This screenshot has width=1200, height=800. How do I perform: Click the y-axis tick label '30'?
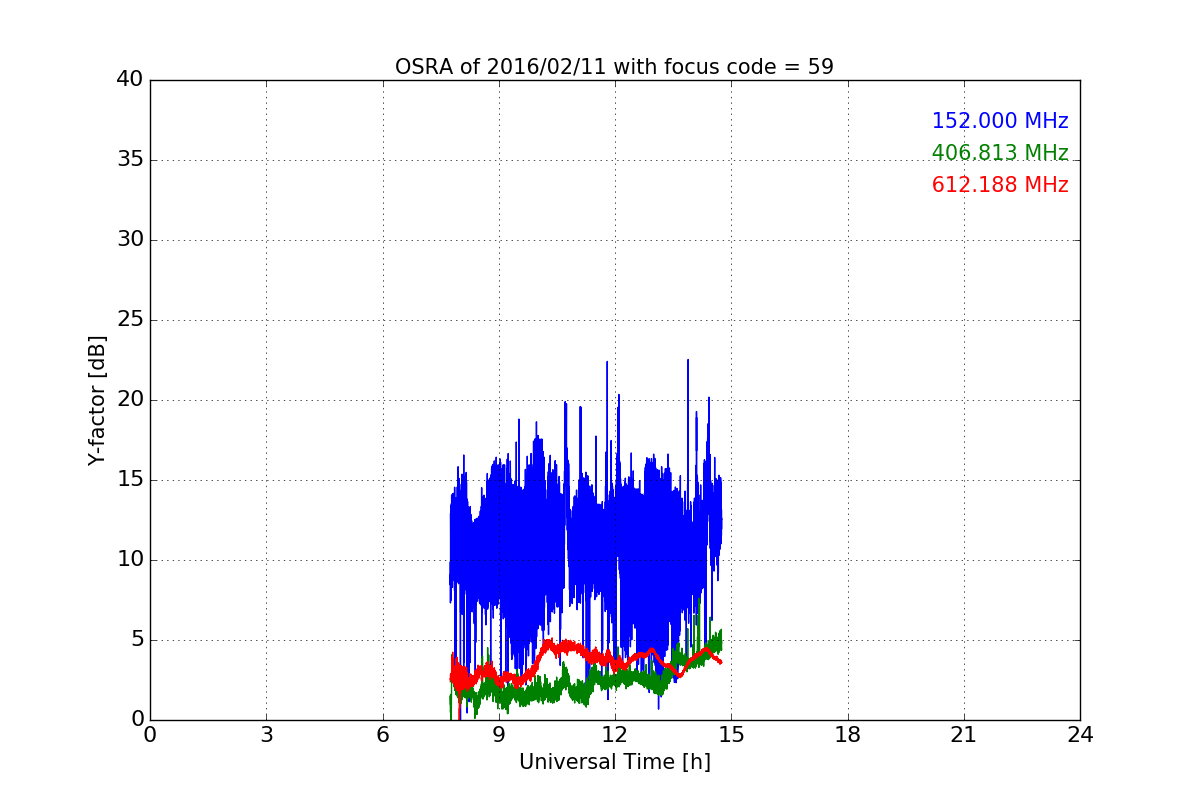coord(130,240)
